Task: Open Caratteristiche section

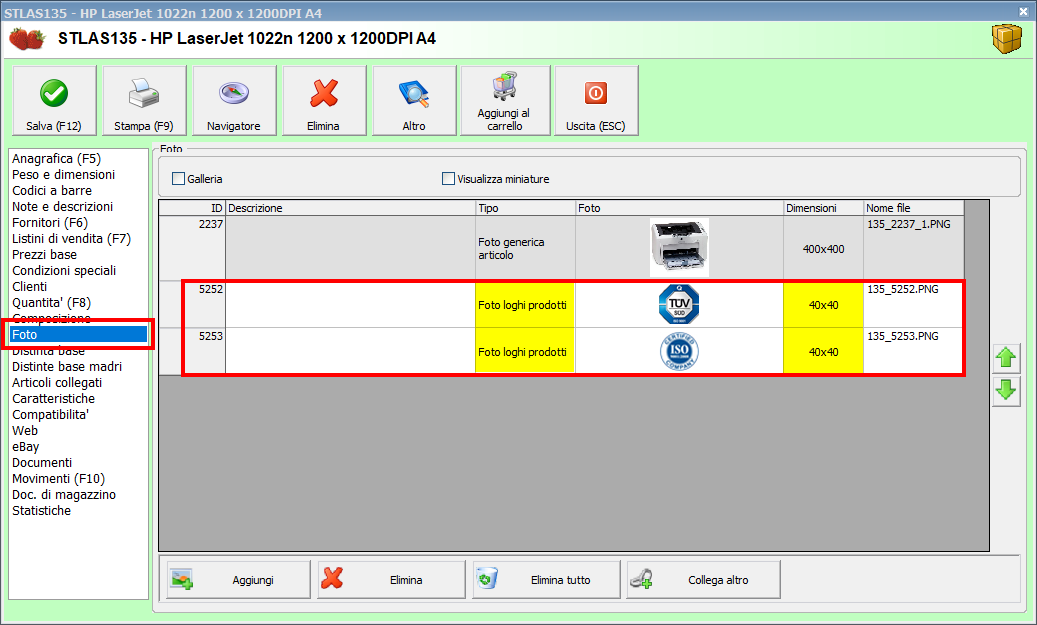Action: [x=53, y=398]
